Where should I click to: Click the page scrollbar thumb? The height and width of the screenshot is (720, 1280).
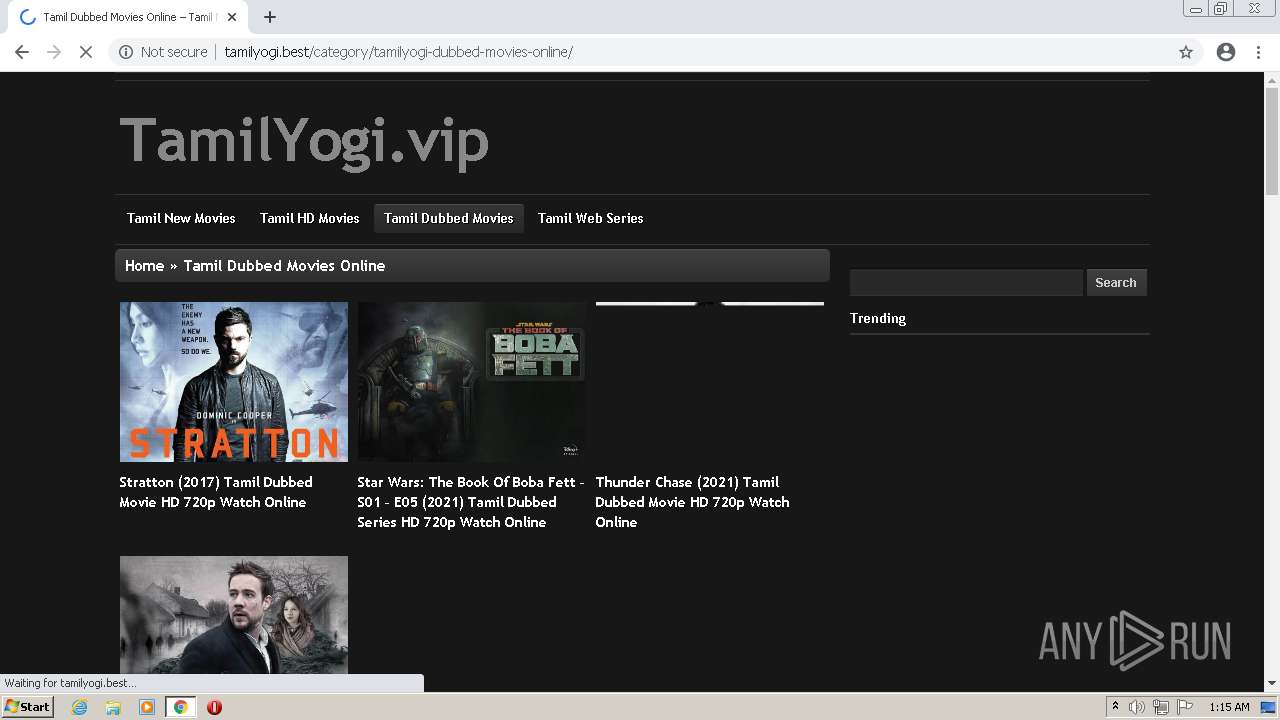pyautogui.click(x=1272, y=140)
